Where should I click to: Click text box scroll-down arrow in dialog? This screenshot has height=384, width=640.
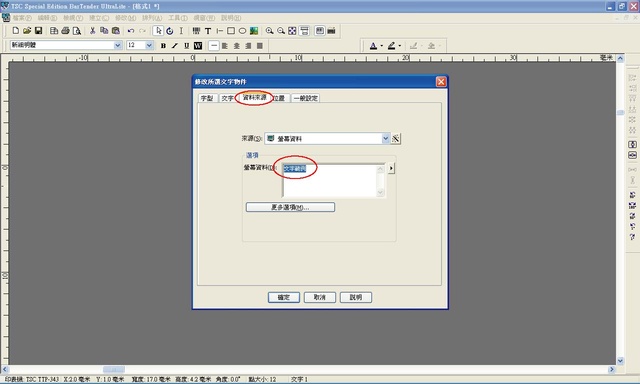[380, 192]
